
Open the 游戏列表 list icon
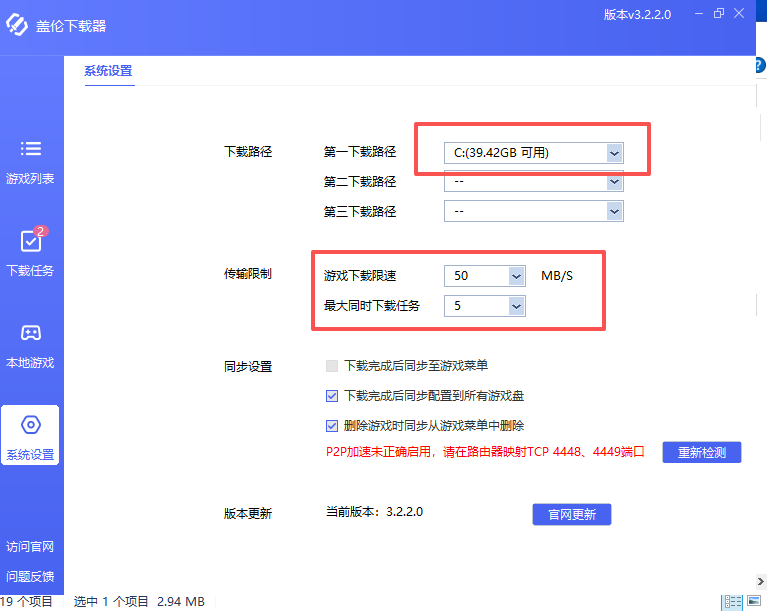pos(30,148)
